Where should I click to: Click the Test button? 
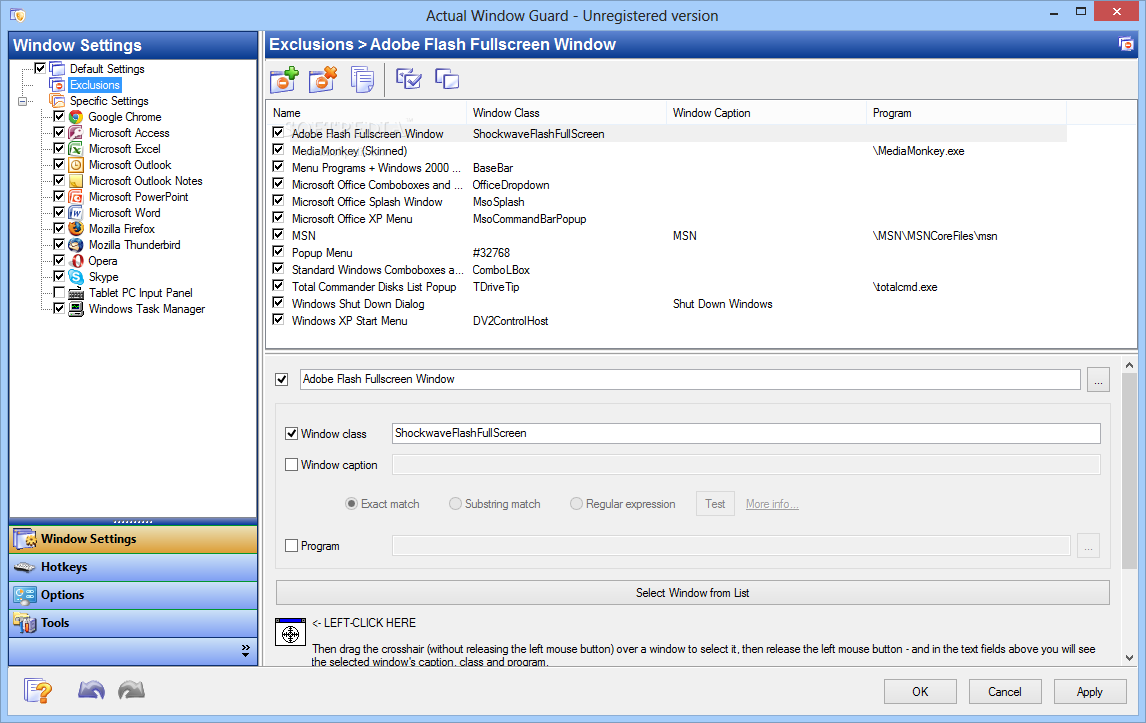[715, 504]
